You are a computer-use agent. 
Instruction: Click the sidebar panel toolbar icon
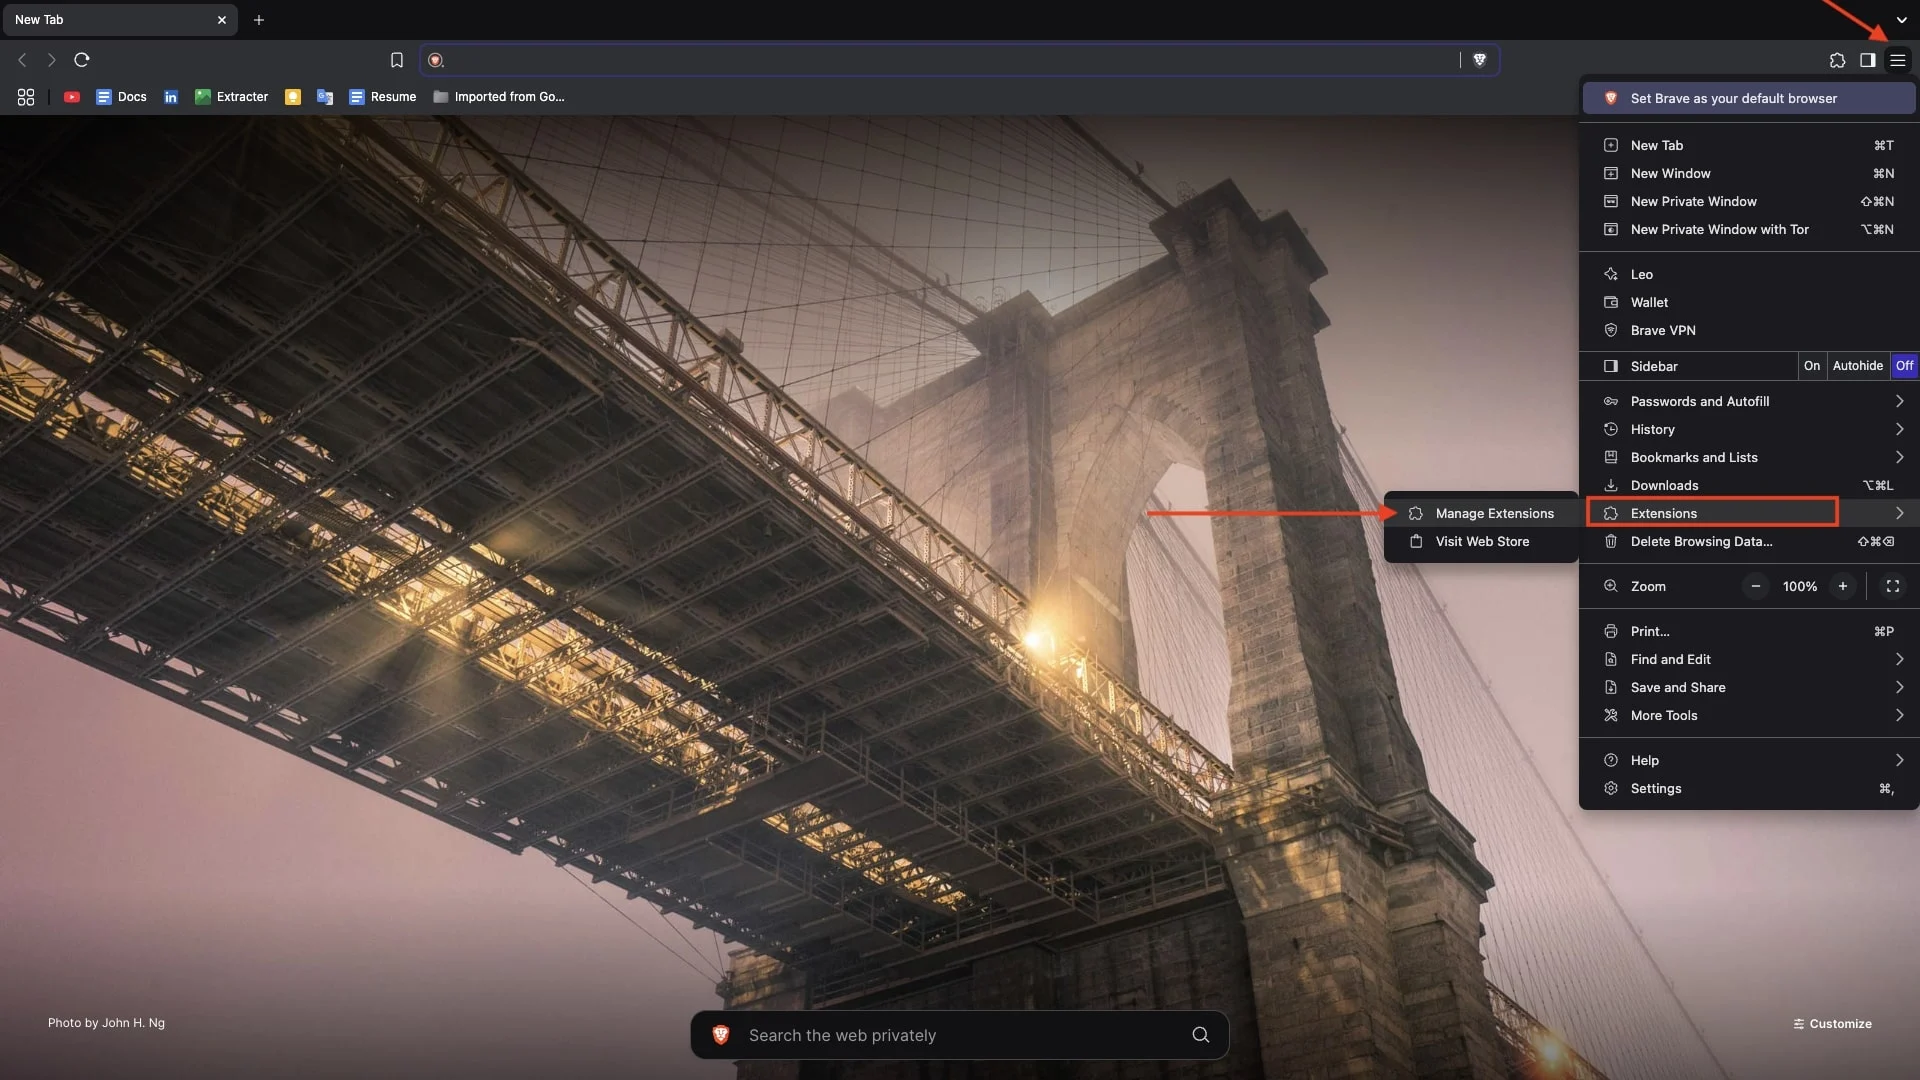(x=1867, y=60)
